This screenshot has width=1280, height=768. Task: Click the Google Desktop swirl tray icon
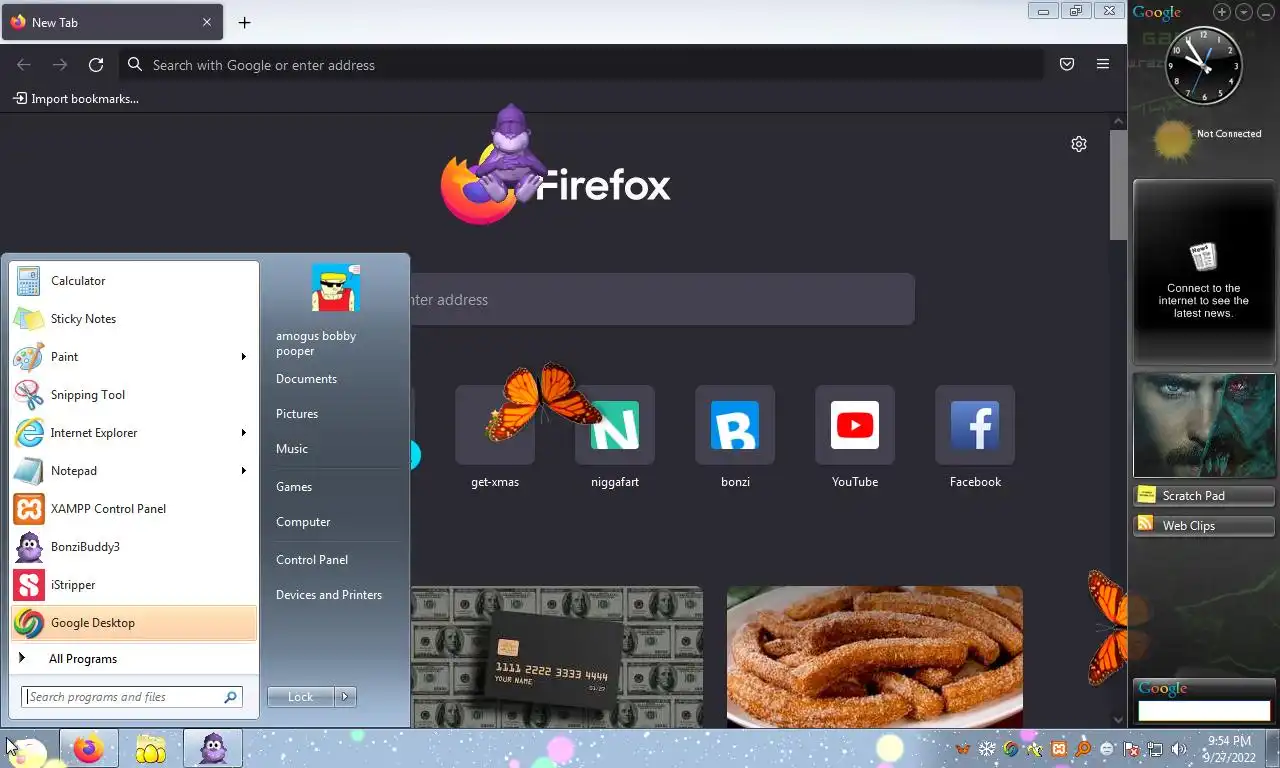pos(1011,749)
